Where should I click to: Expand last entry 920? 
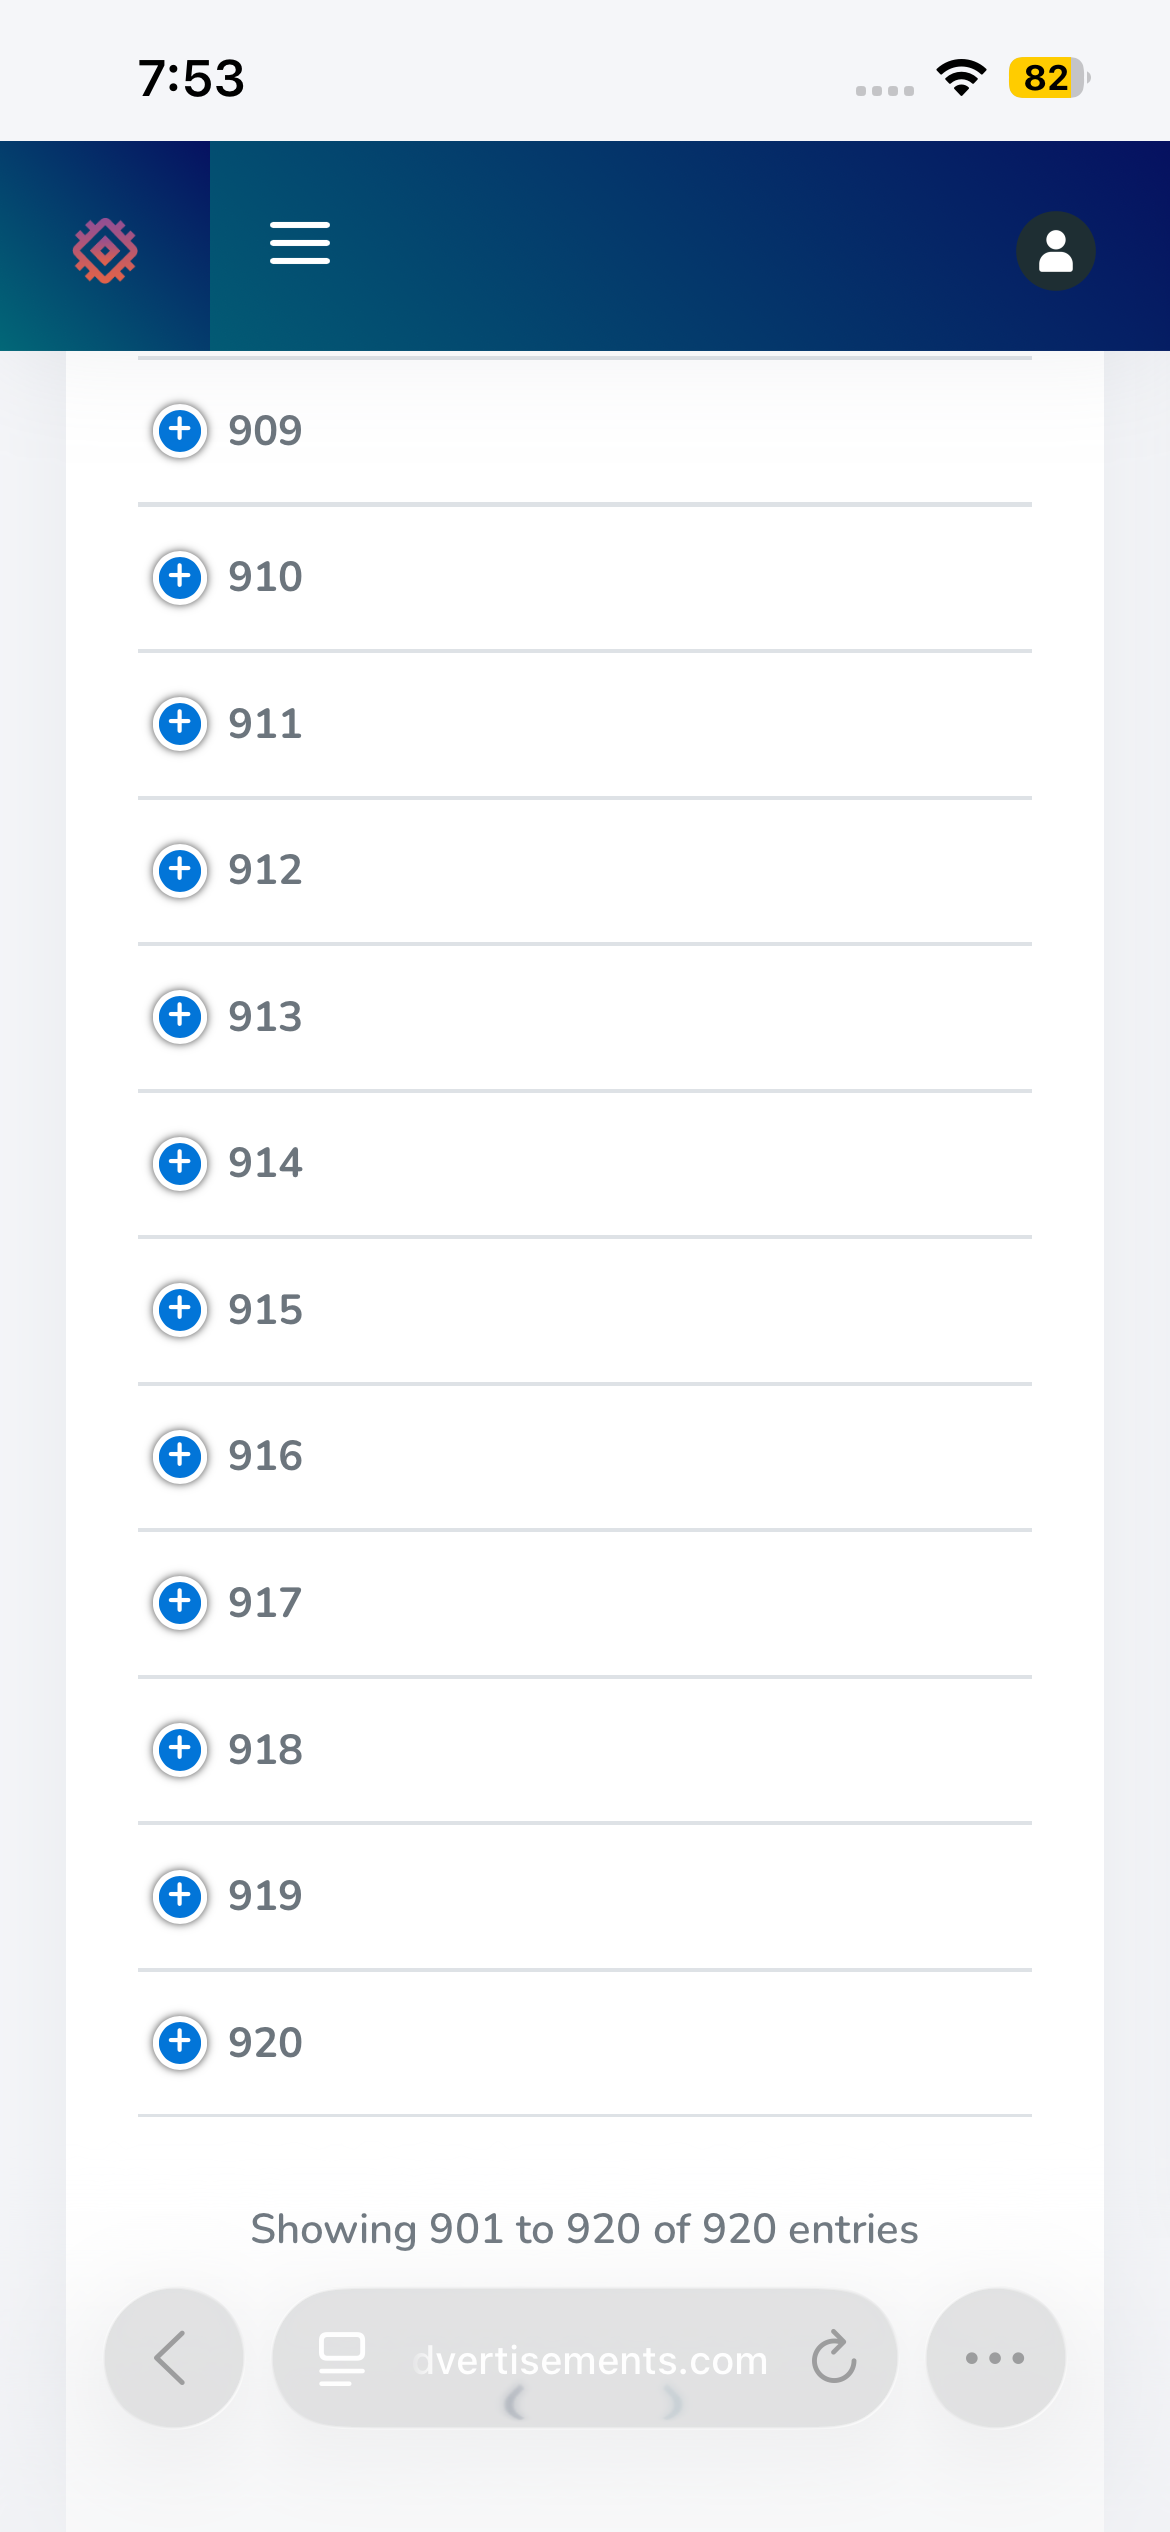(x=180, y=2042)
